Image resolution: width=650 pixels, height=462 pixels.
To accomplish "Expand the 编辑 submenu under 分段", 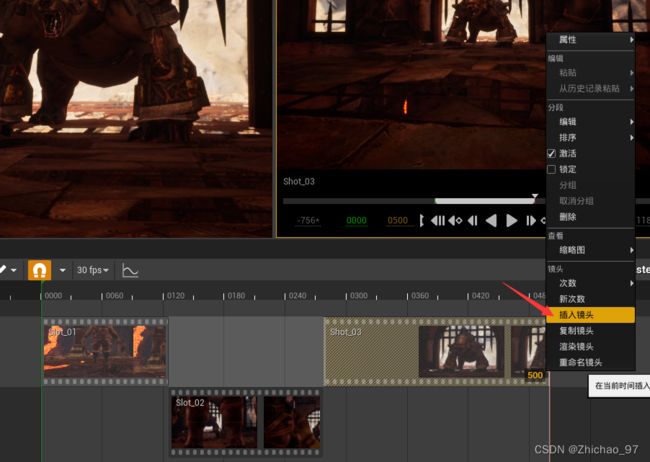I will (591, 122).
